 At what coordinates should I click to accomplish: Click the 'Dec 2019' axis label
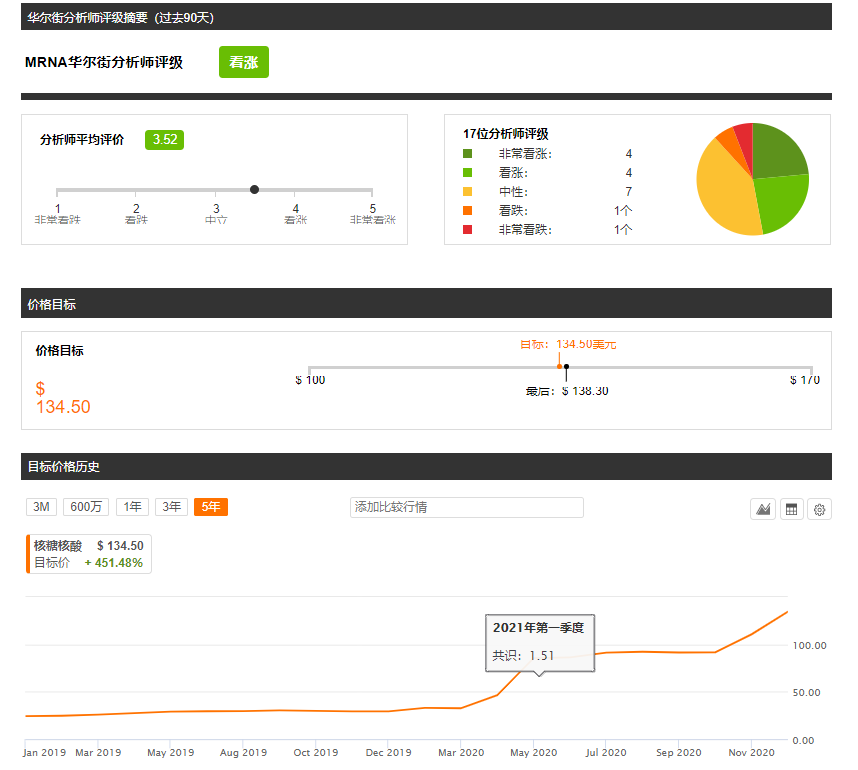(389, 752)
